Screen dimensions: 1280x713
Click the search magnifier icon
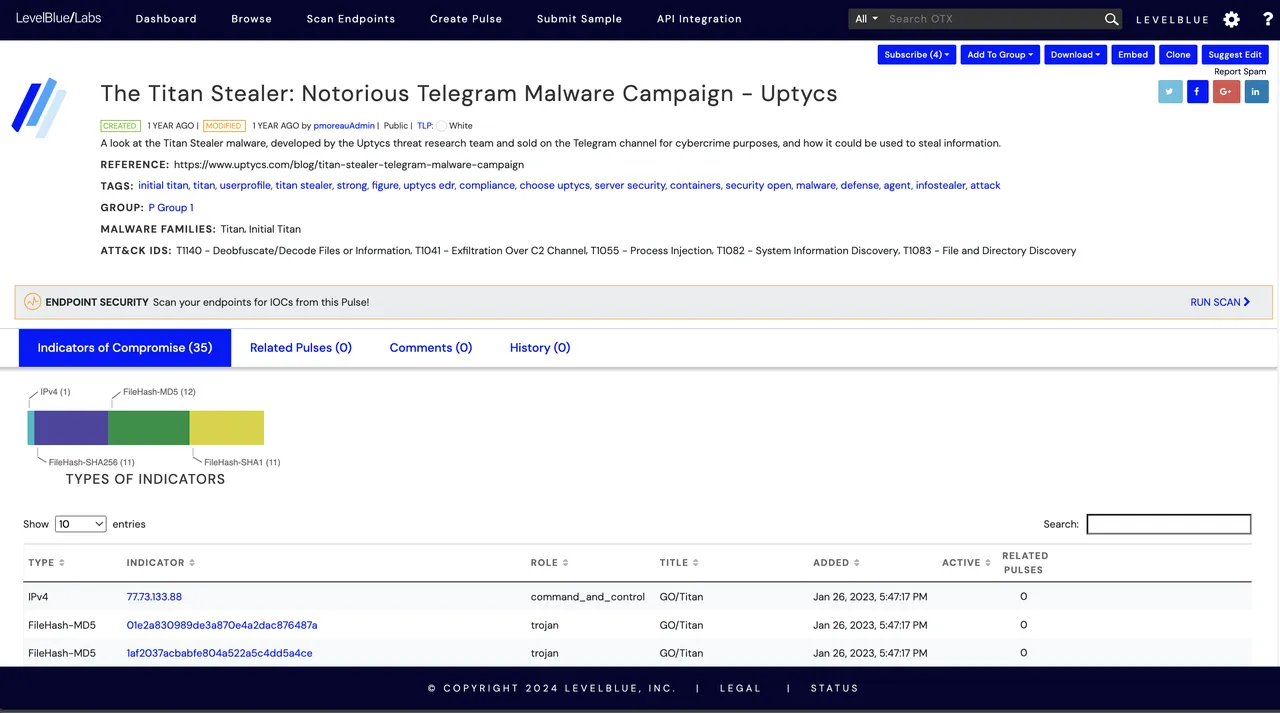1111,19
